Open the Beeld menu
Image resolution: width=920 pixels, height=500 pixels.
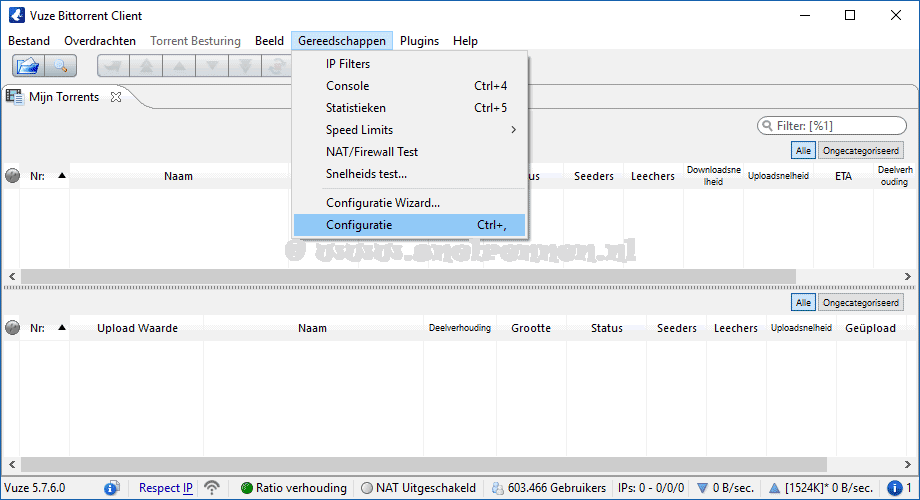coord(269,40)
